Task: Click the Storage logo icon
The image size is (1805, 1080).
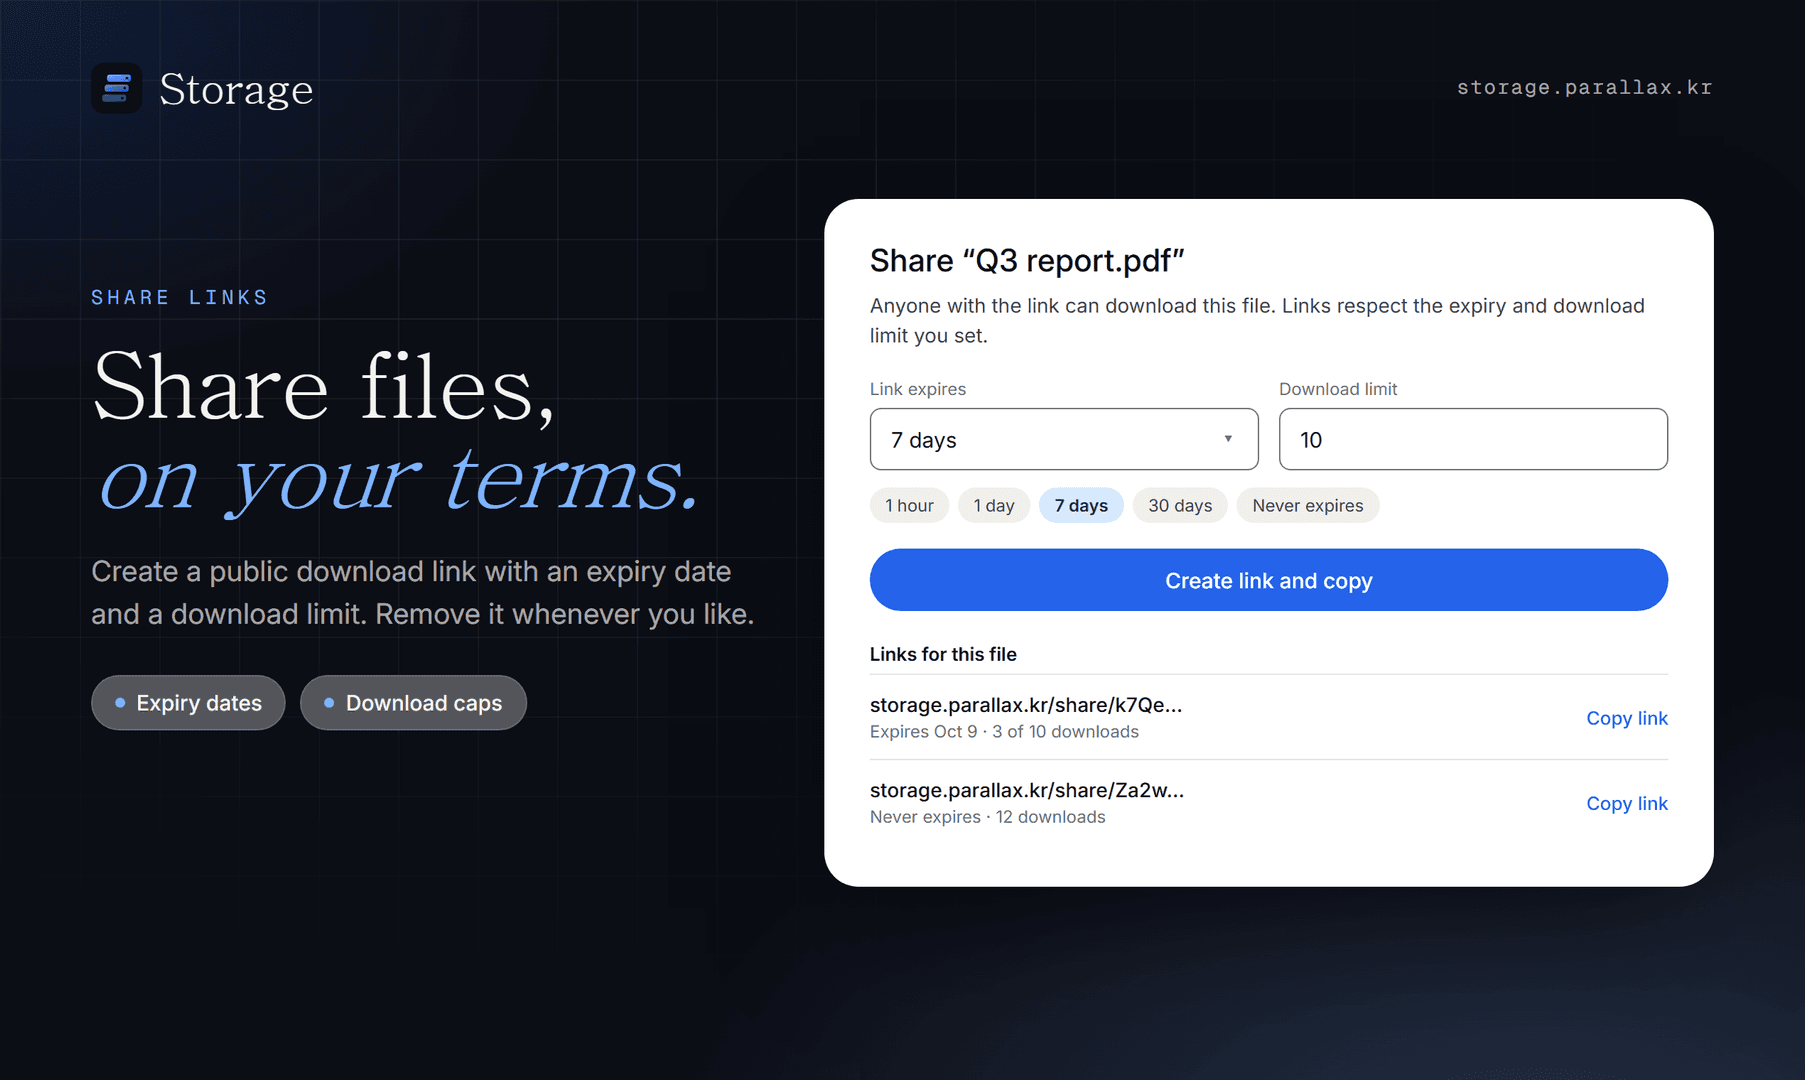Action: click(116, 88)
